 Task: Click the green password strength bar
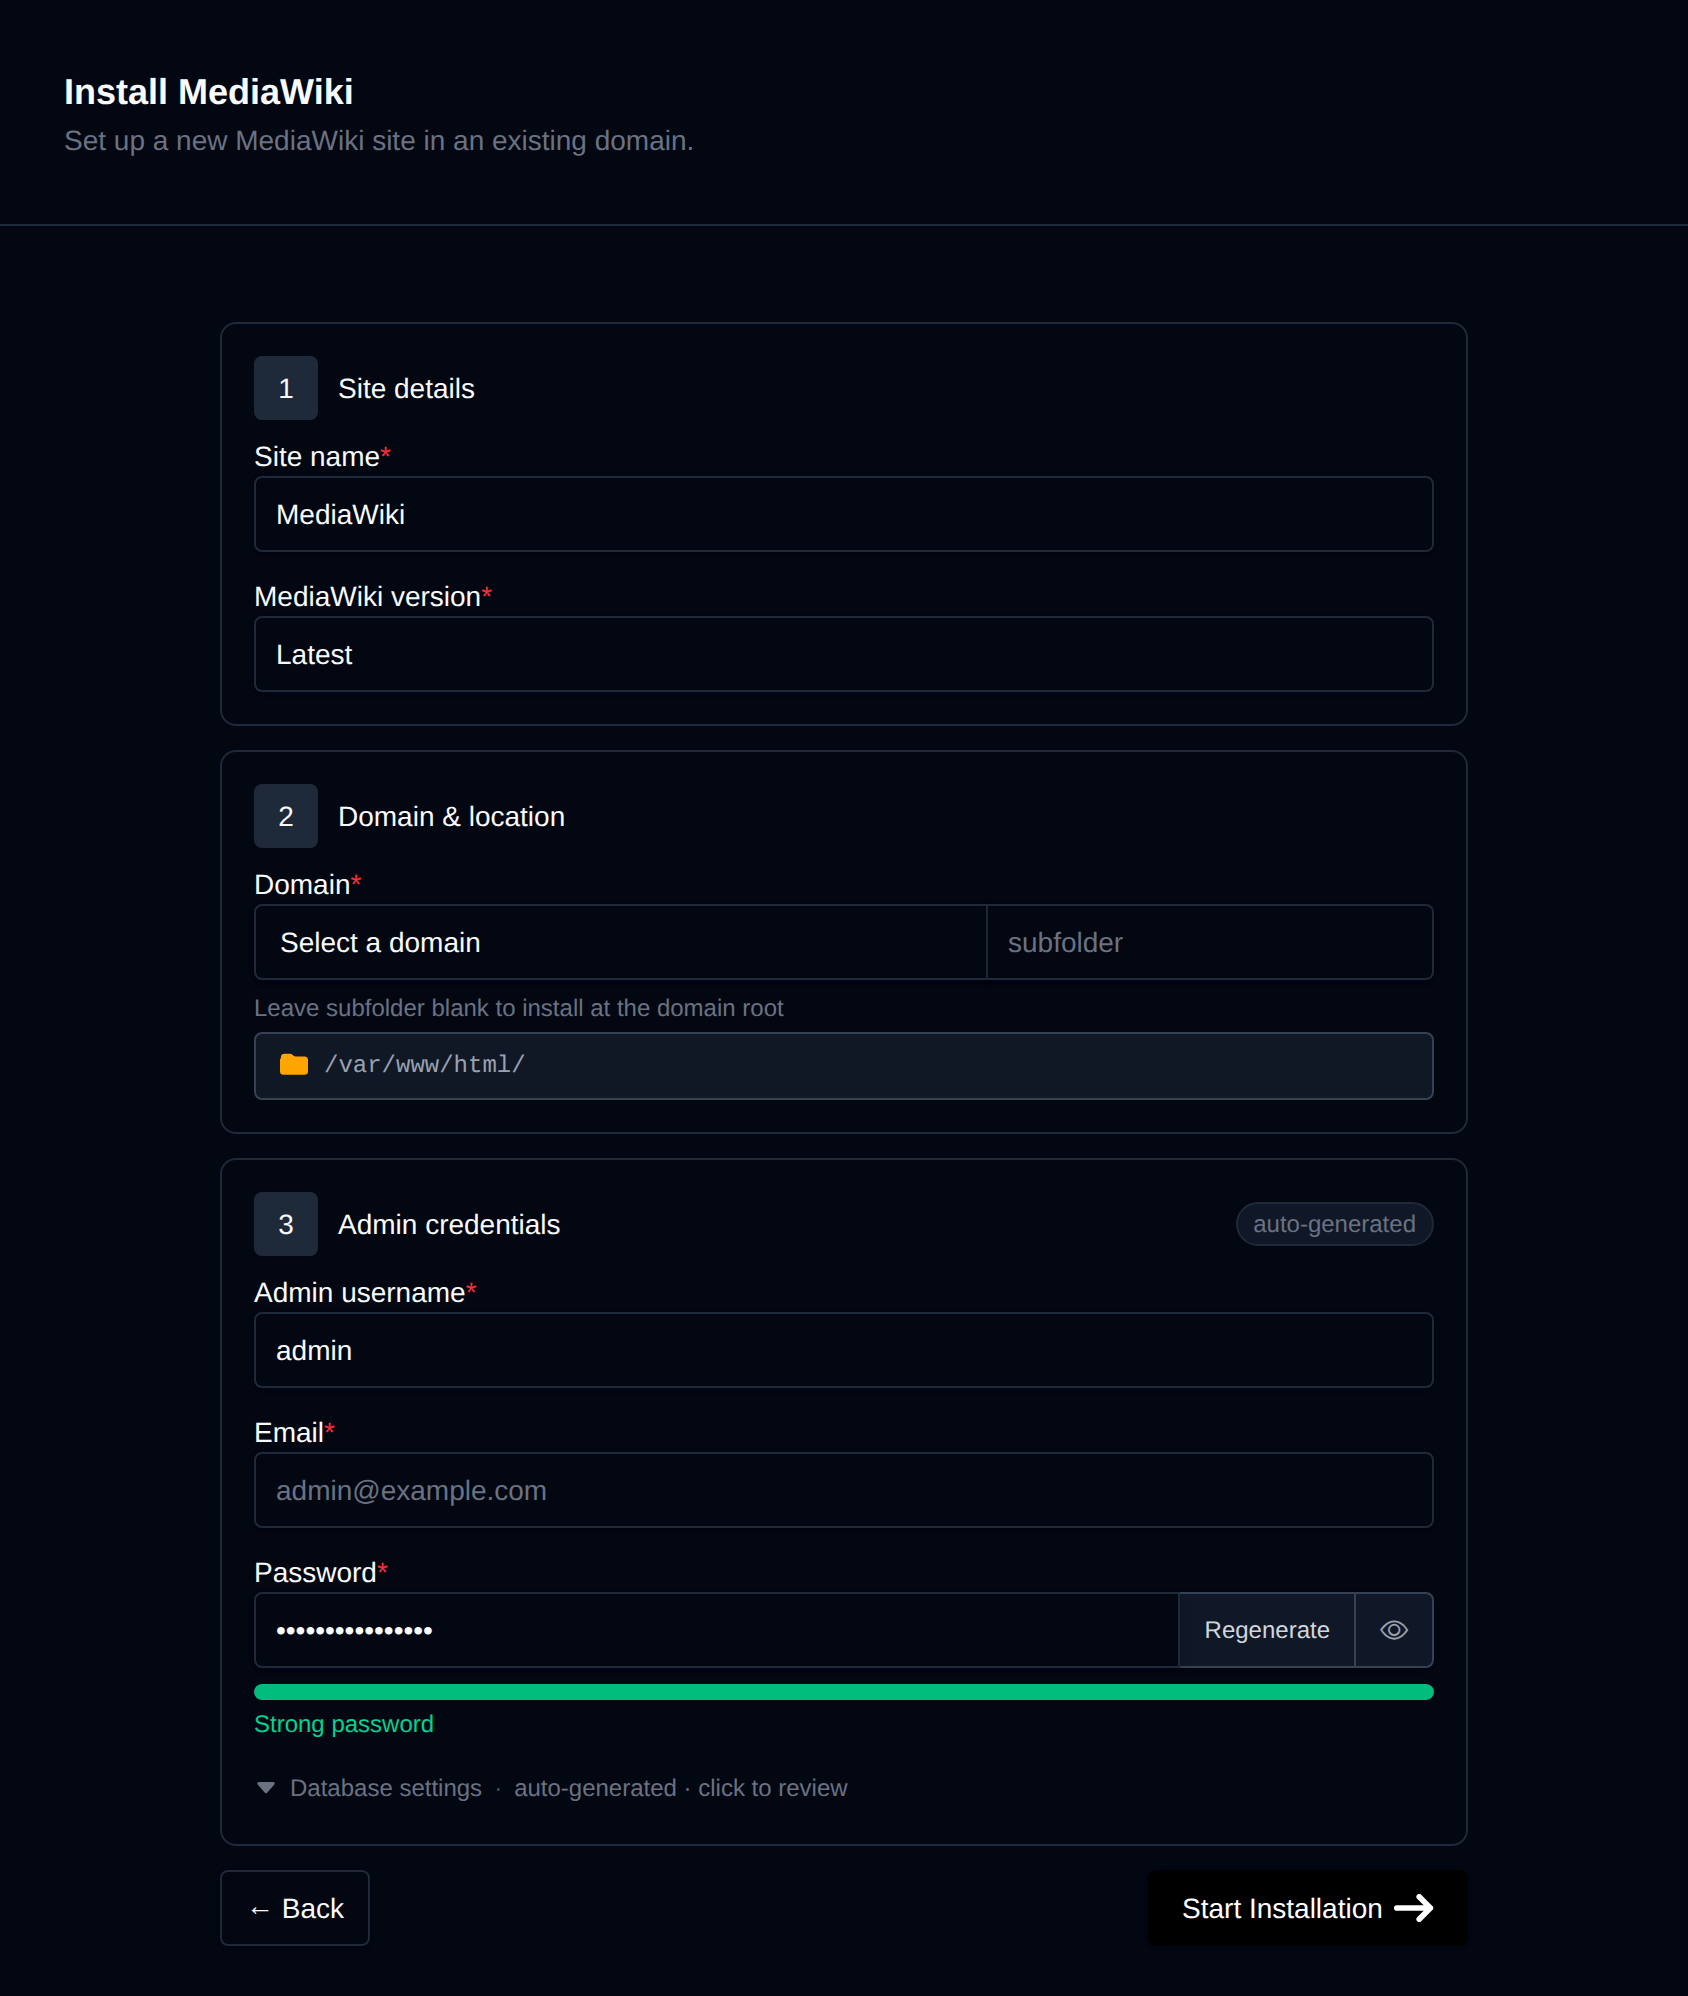click(x=843, y=1692)
